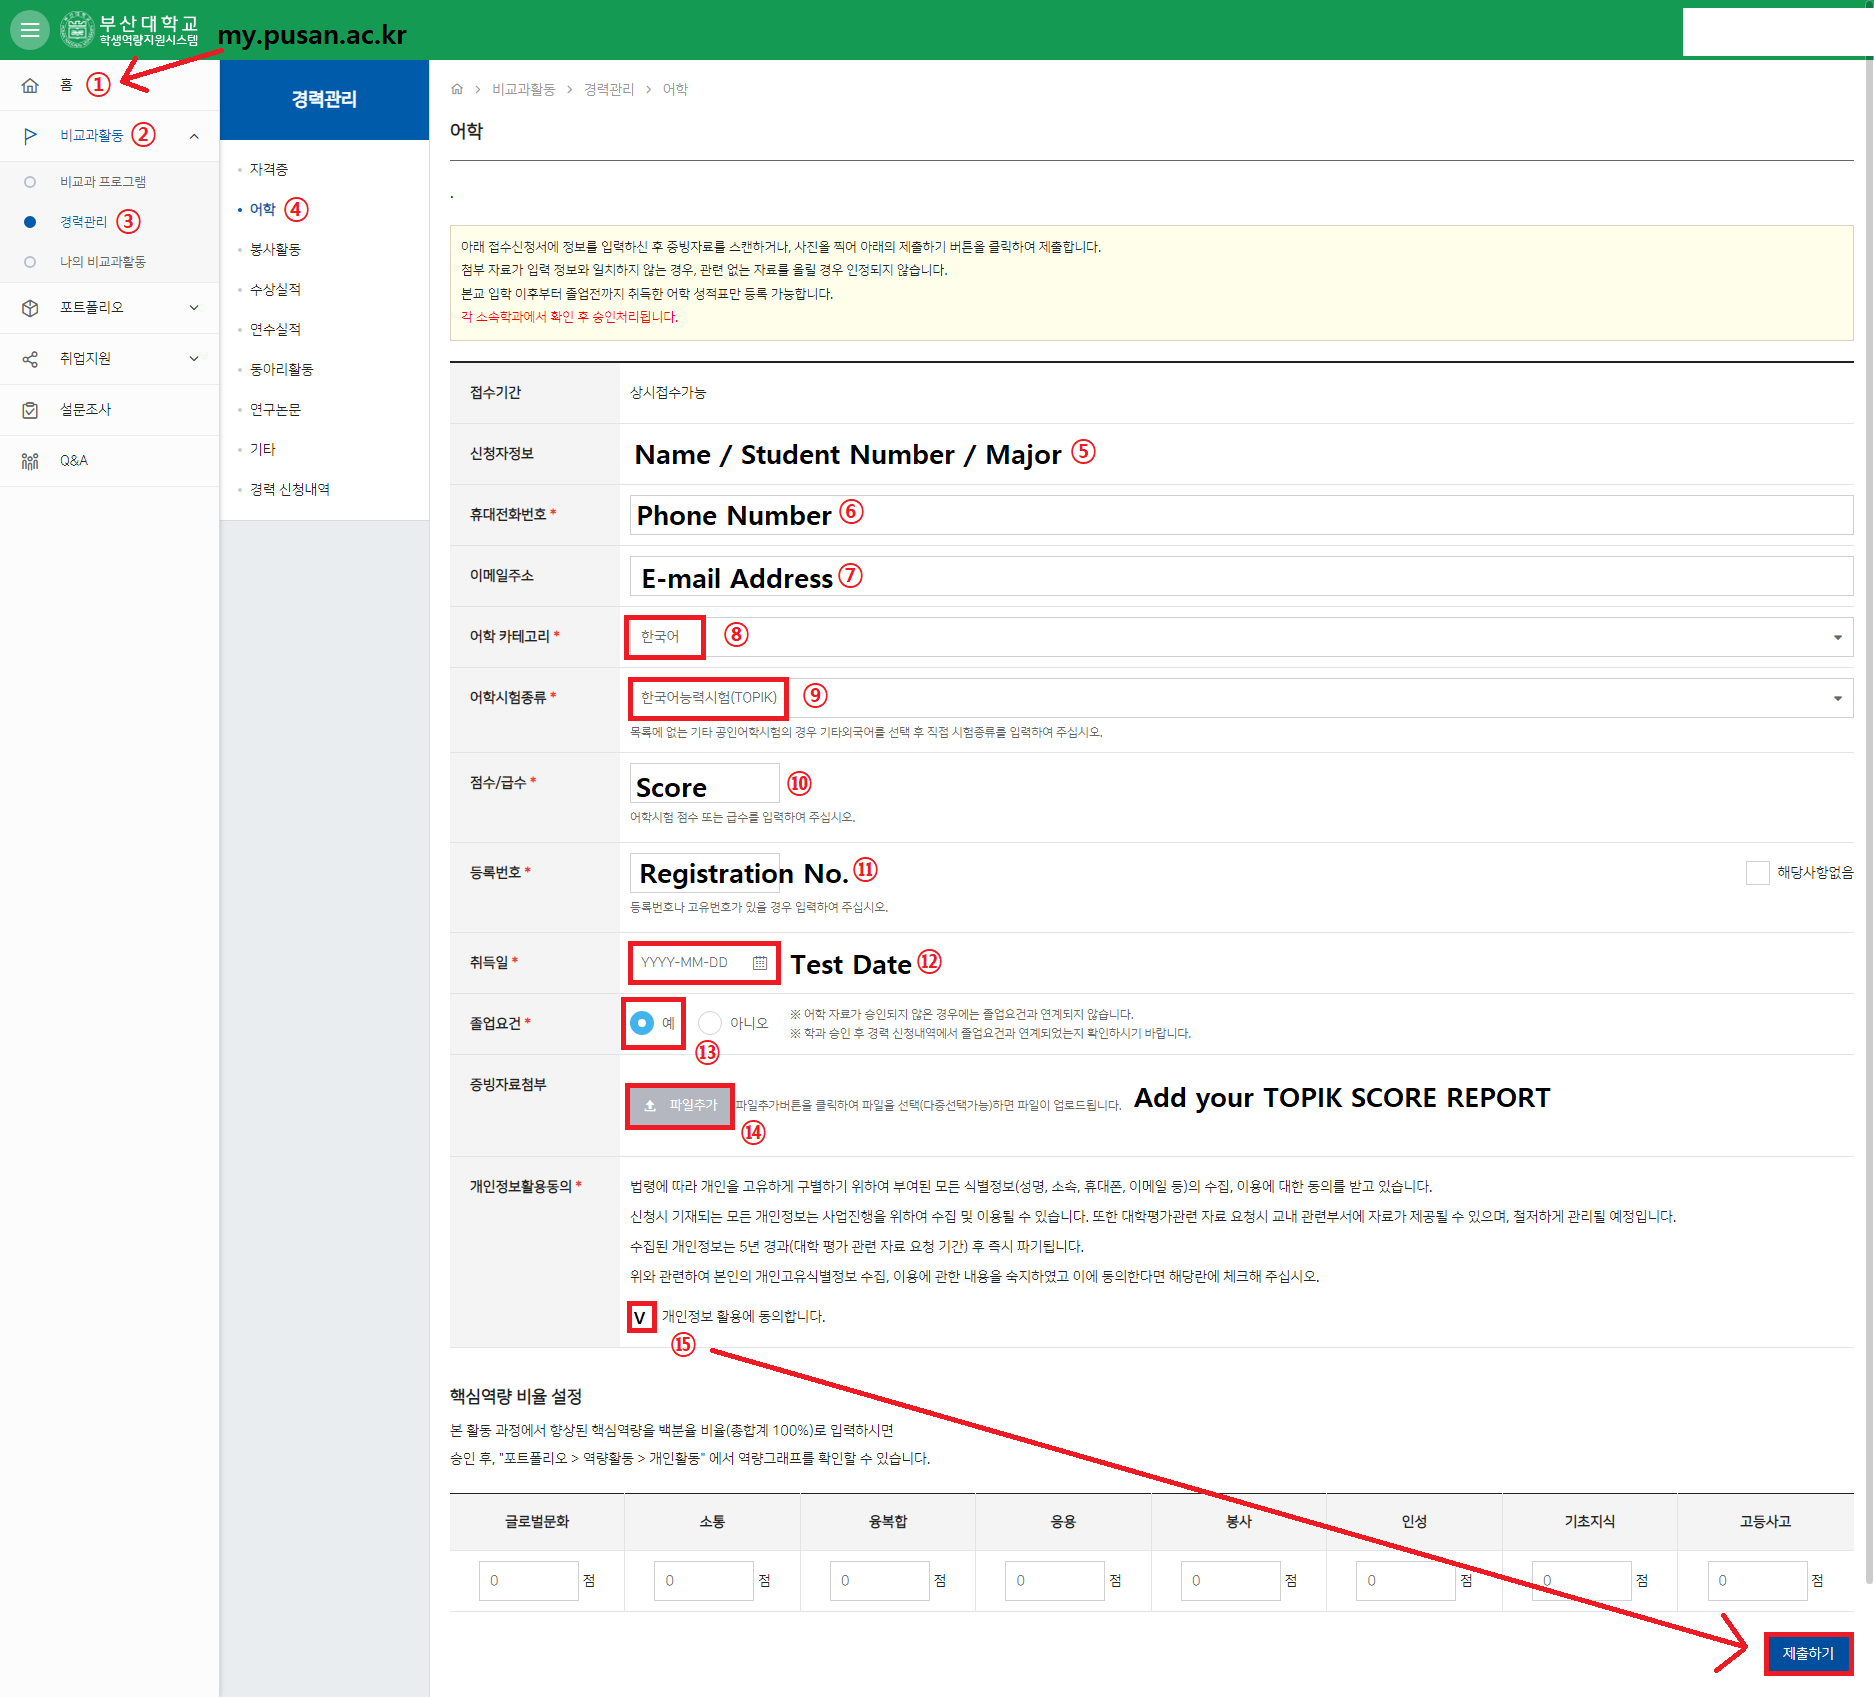The image size is (1874, 1697).
Task: Click the 설문조사 clipboard icon
Action: 30,410
